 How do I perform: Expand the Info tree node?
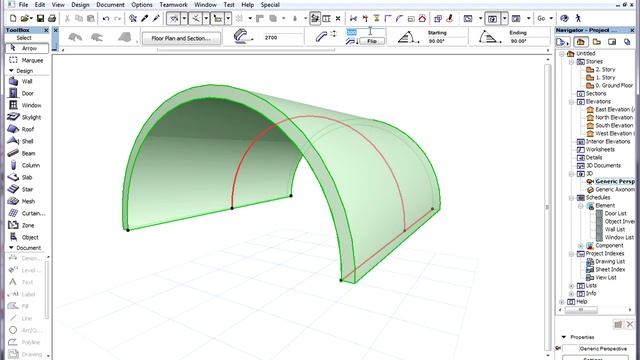pyautogui.click(x=572, y=293)
